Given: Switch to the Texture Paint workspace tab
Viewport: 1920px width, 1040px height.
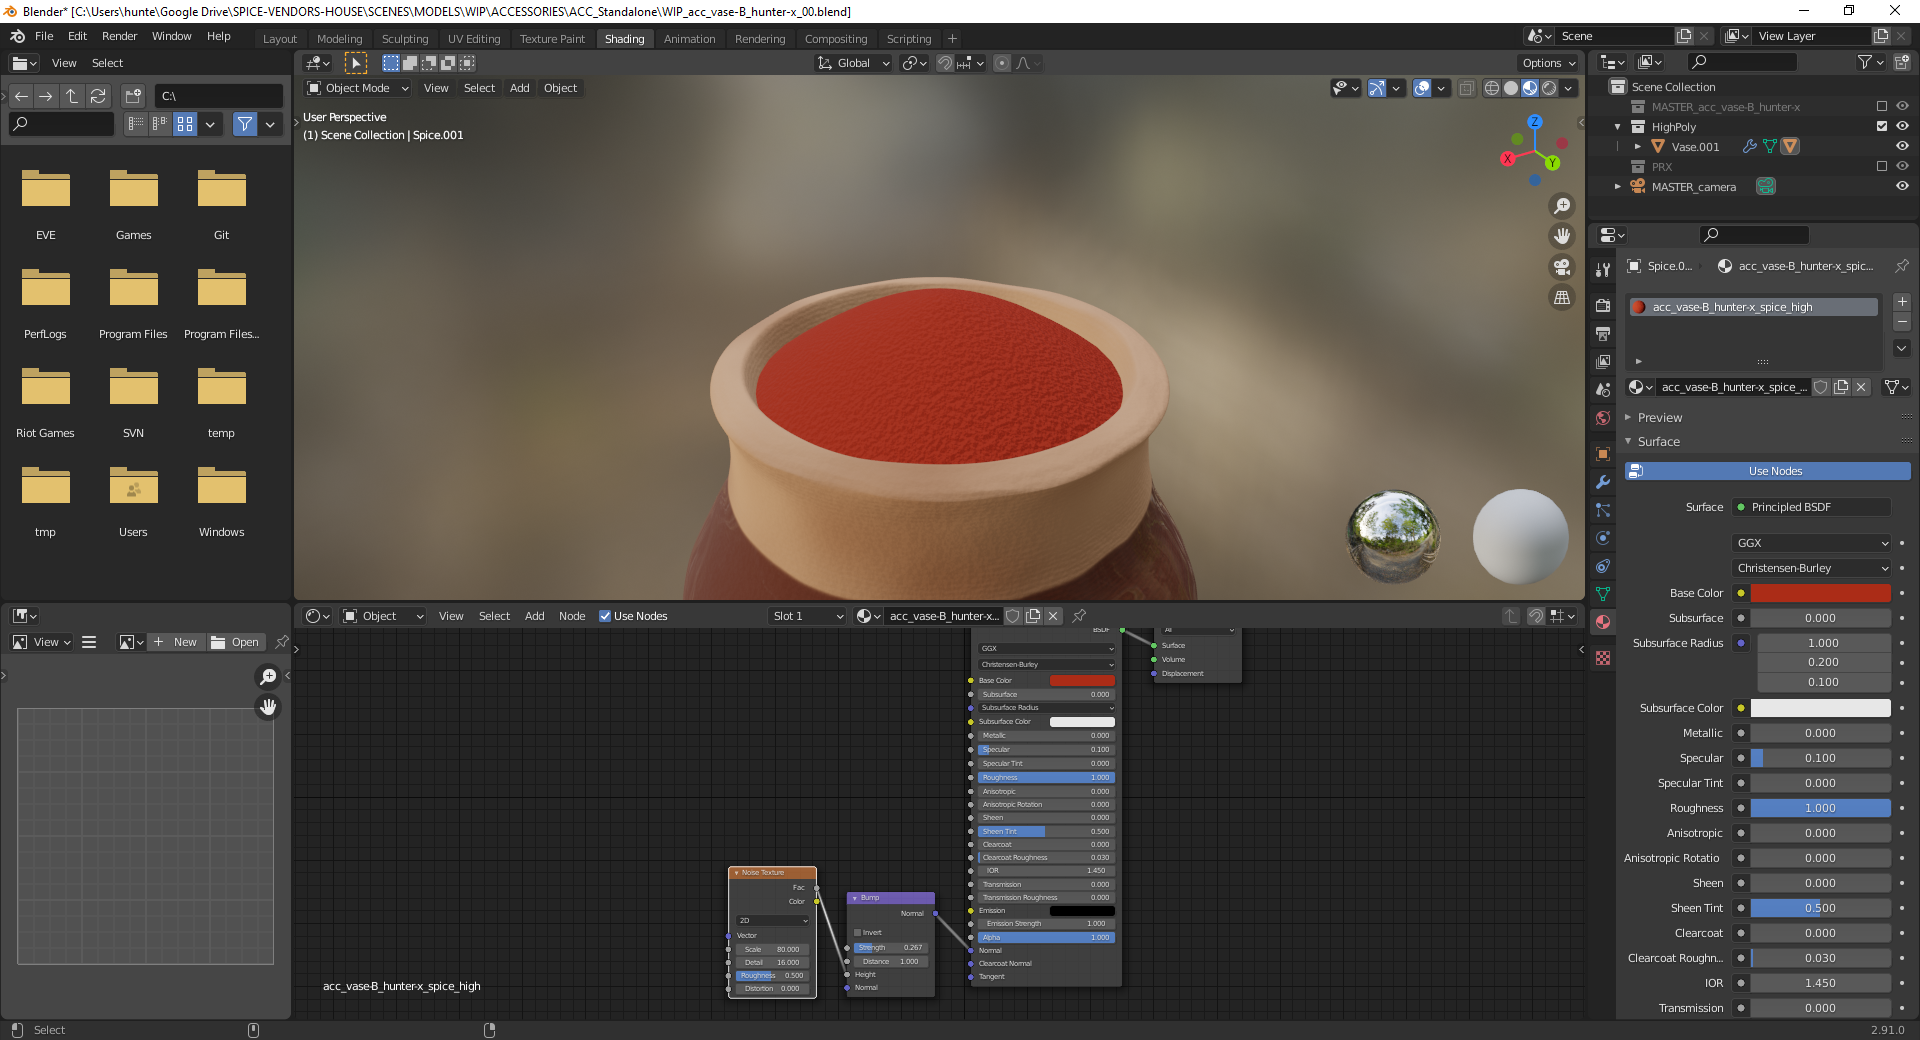Looking at the screenshot, I should 552,39.
